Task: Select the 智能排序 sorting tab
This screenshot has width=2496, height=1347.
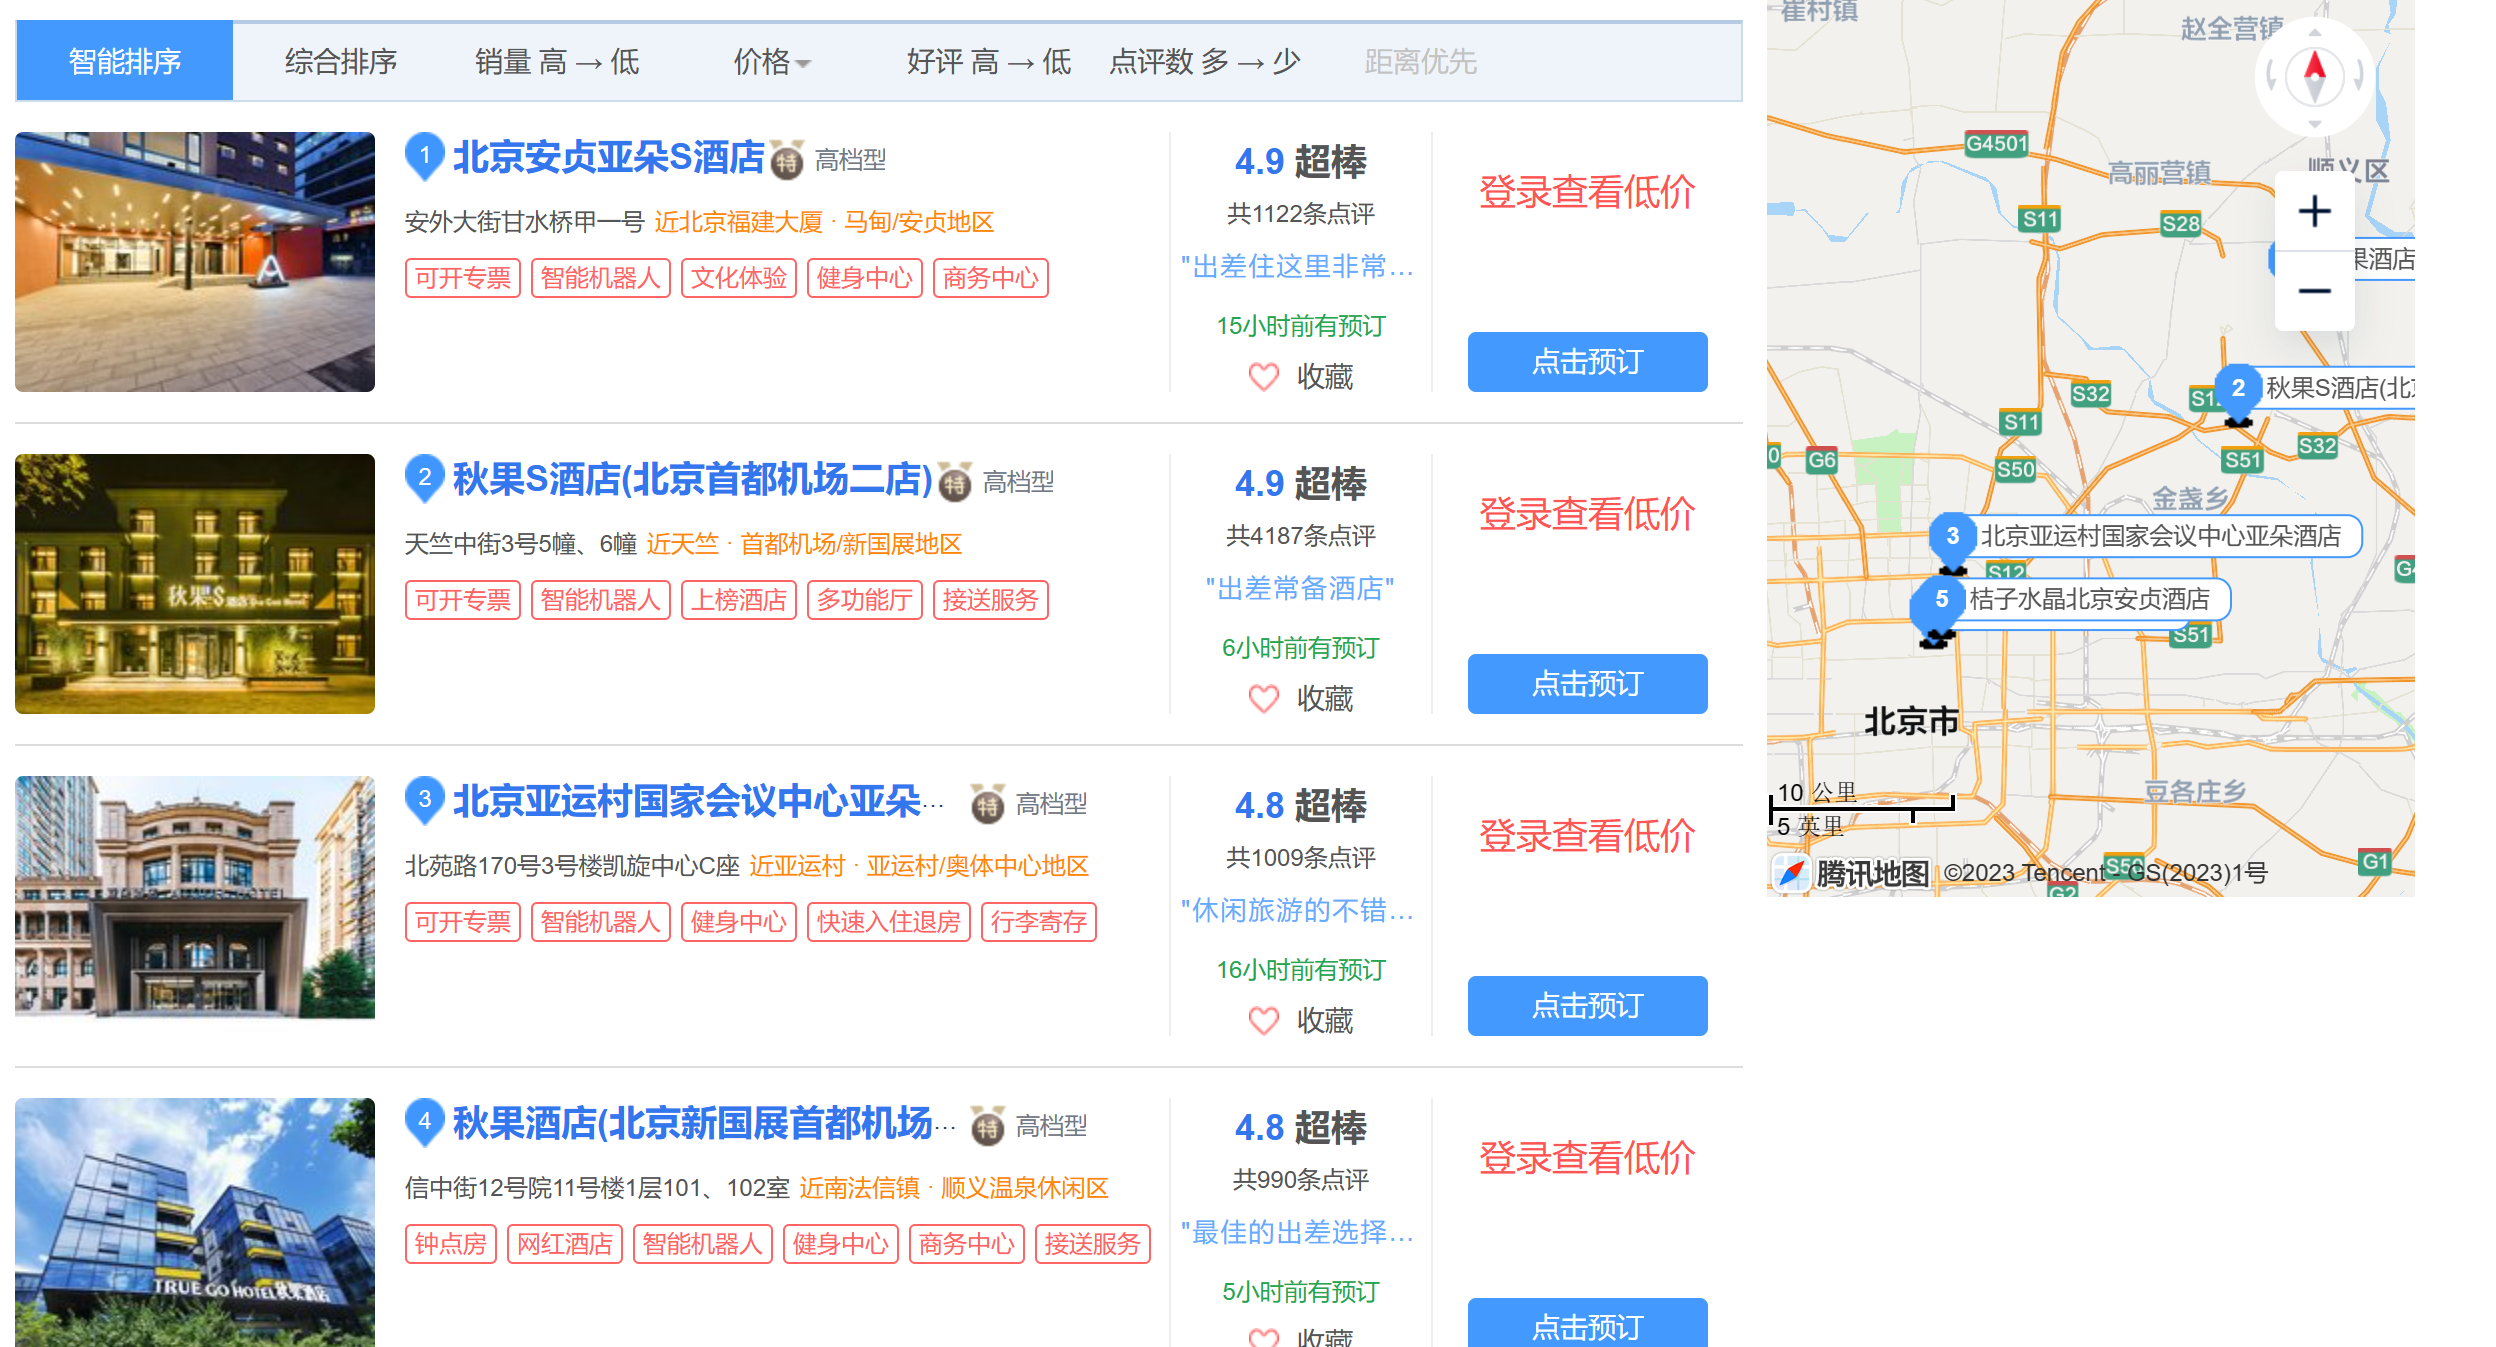Action: [125, 62]
